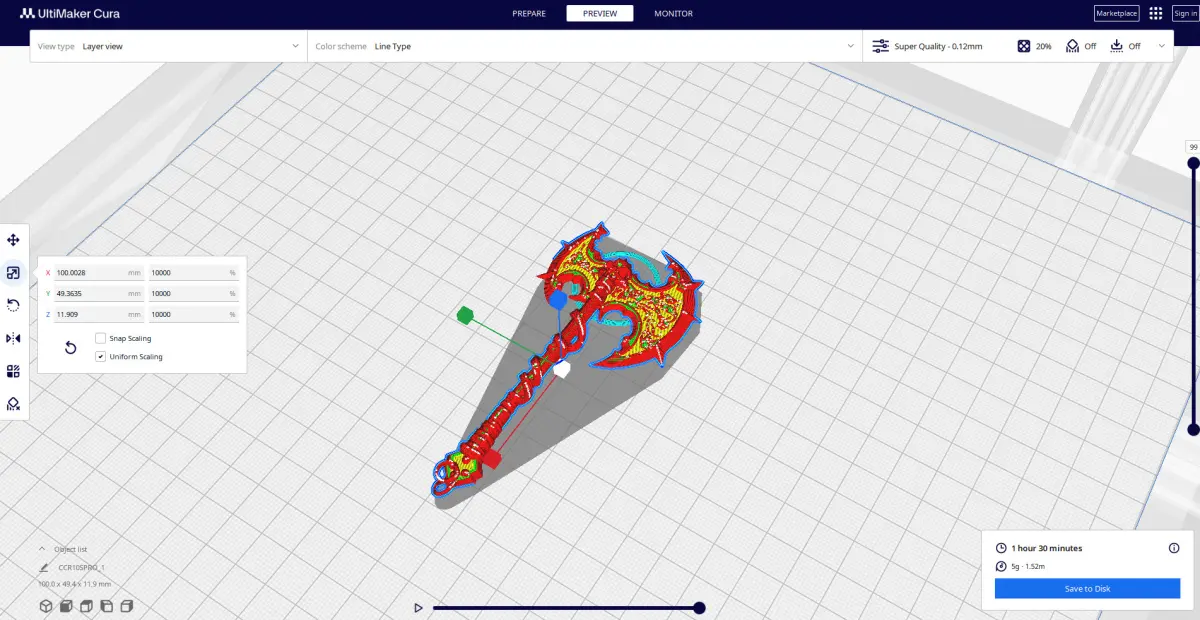The image size is (1200, 620).
Task: Click the "5g · 1.52m" material usage text
Action: 1029,566
